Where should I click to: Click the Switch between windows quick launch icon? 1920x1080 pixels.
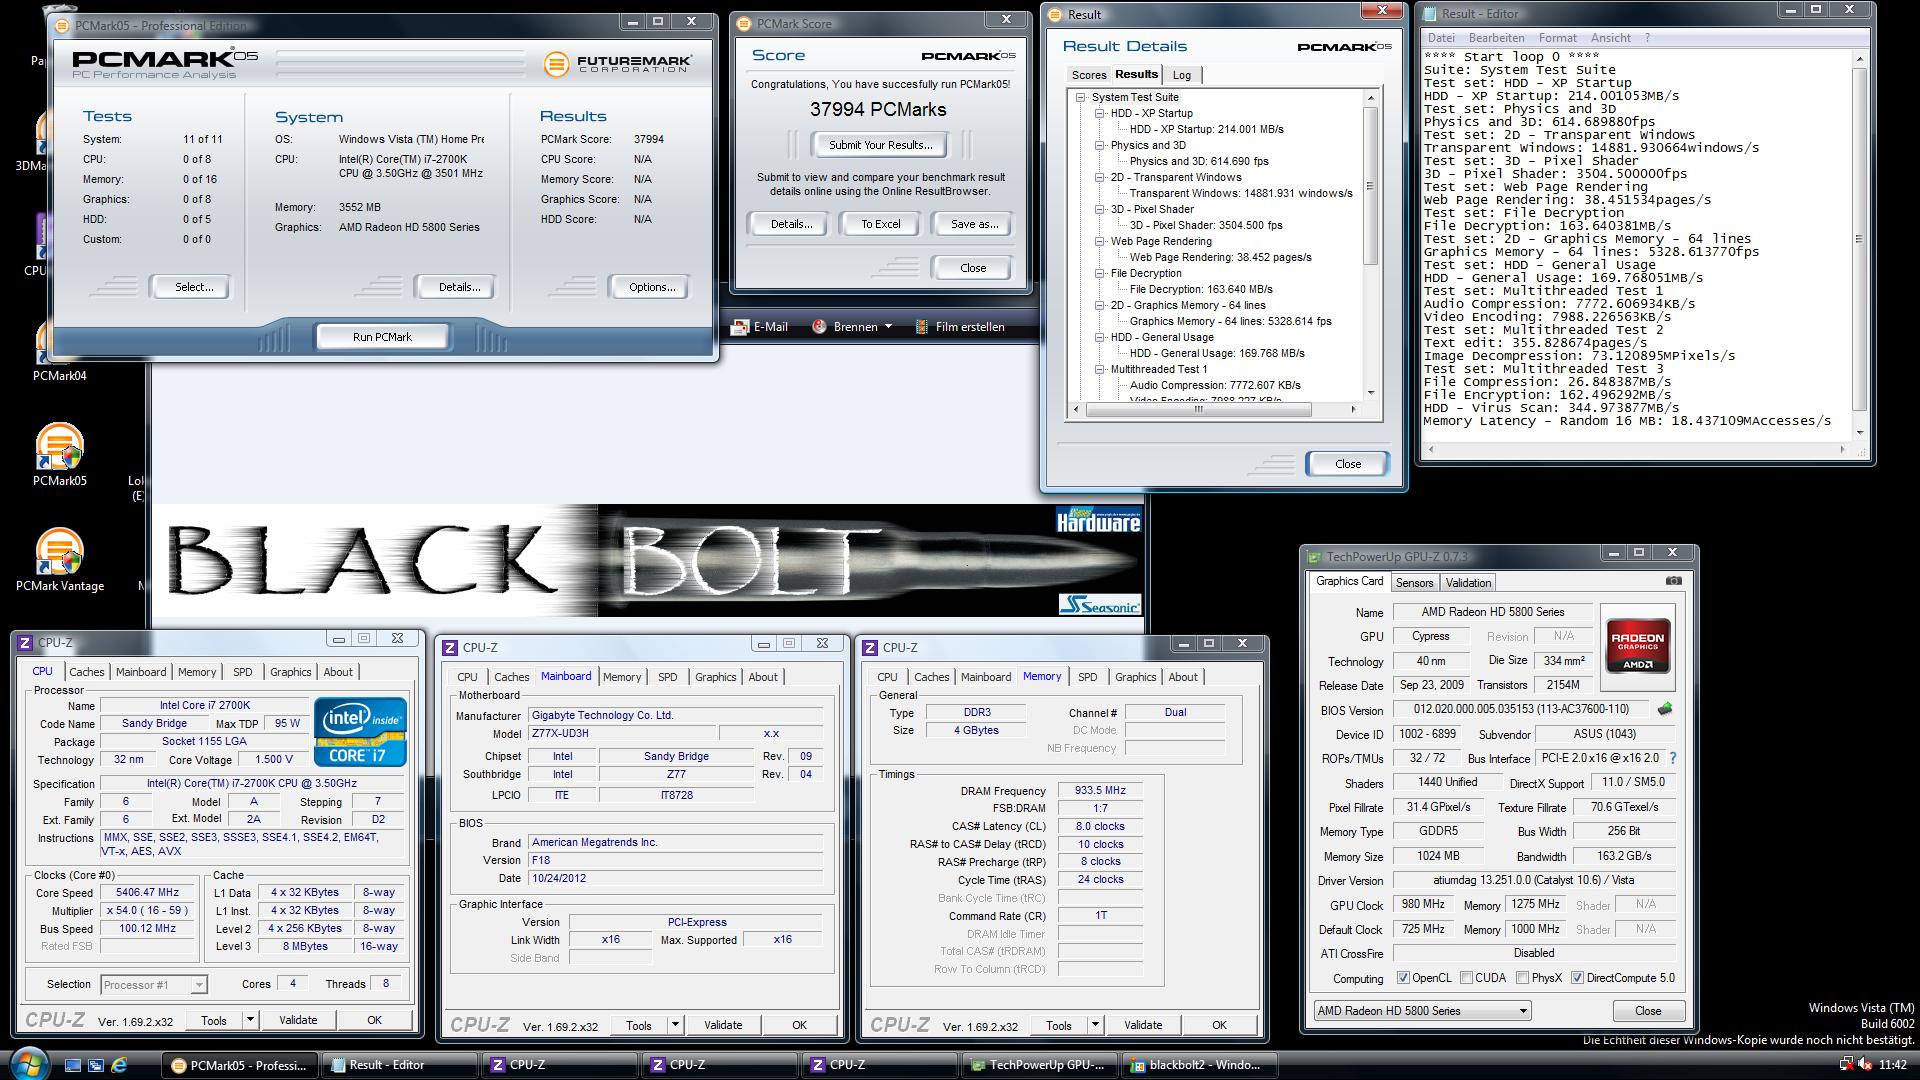click(96, 1065)
